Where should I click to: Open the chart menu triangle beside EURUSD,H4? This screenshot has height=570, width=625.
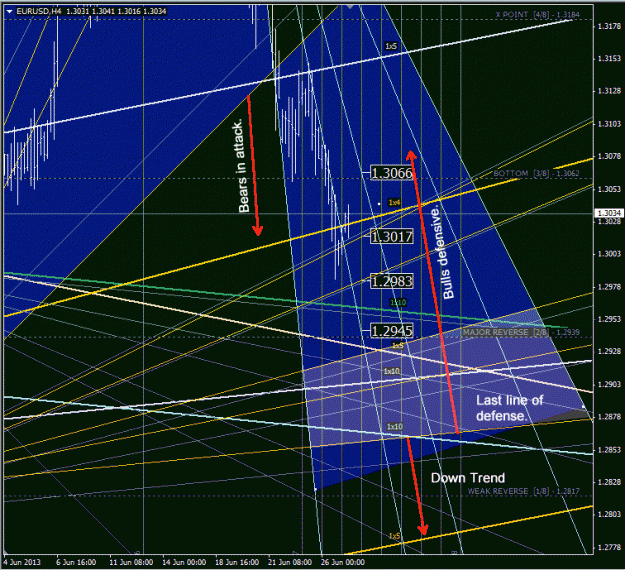point(10,12)
